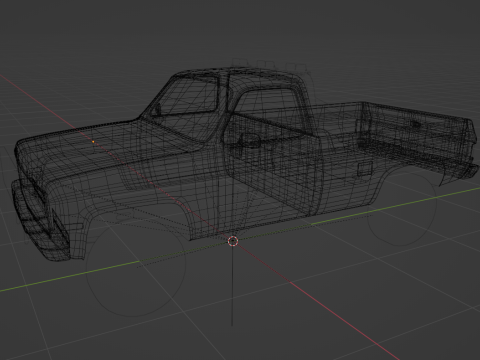Click the rectangular fuel door on the truck bed side
Image resolution: width=480 pixels, height=360 pixels.
point(365,169)
